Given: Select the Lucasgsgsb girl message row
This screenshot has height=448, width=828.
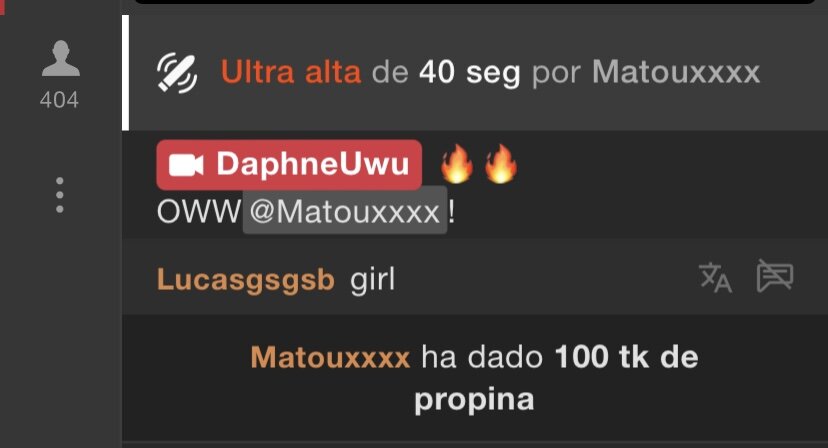Looking at the screenshot, I should coord(475,277).
